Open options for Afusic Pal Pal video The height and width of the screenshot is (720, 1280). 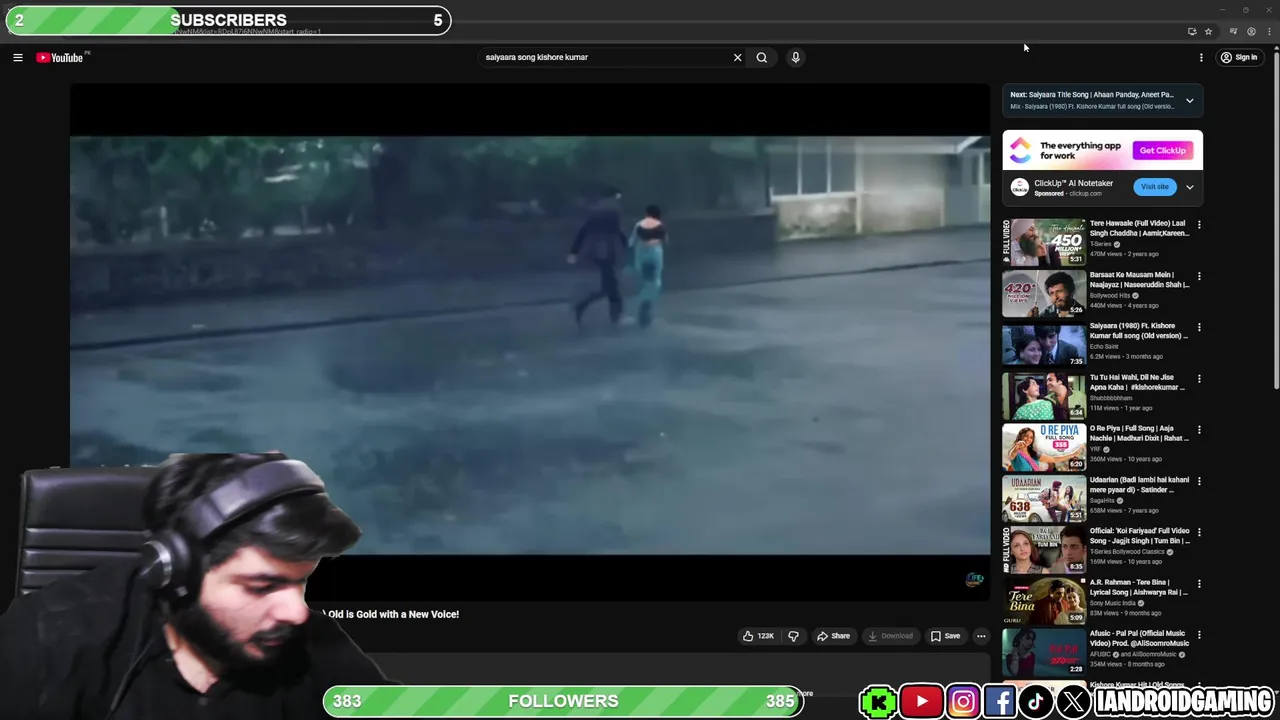point(1199,635)
